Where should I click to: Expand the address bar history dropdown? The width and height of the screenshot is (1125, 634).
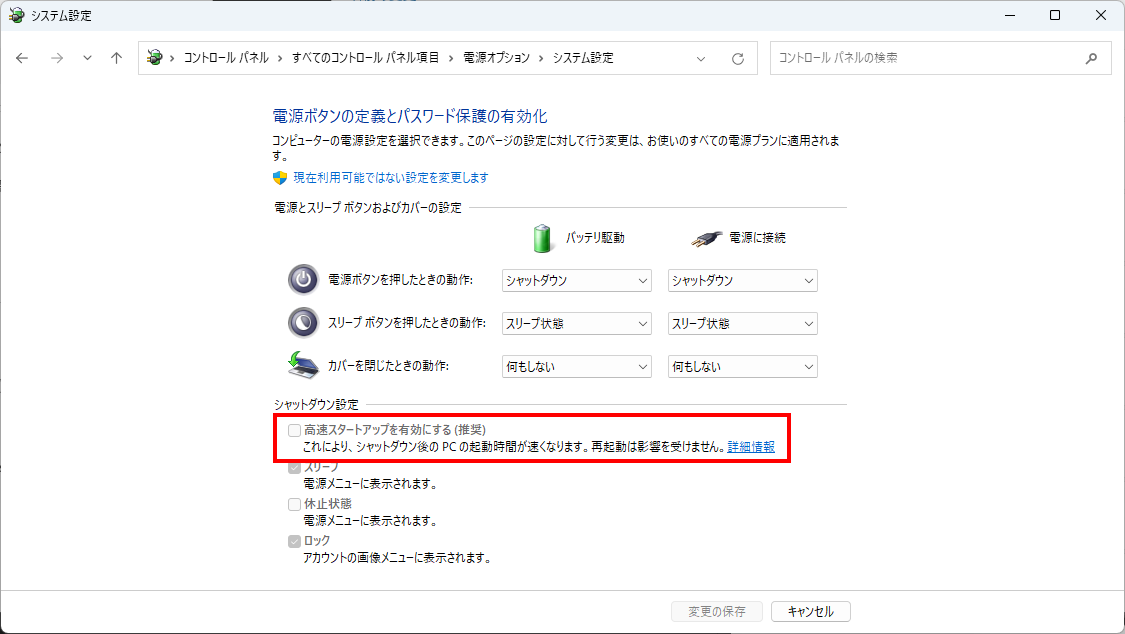(x=701, y=59)
